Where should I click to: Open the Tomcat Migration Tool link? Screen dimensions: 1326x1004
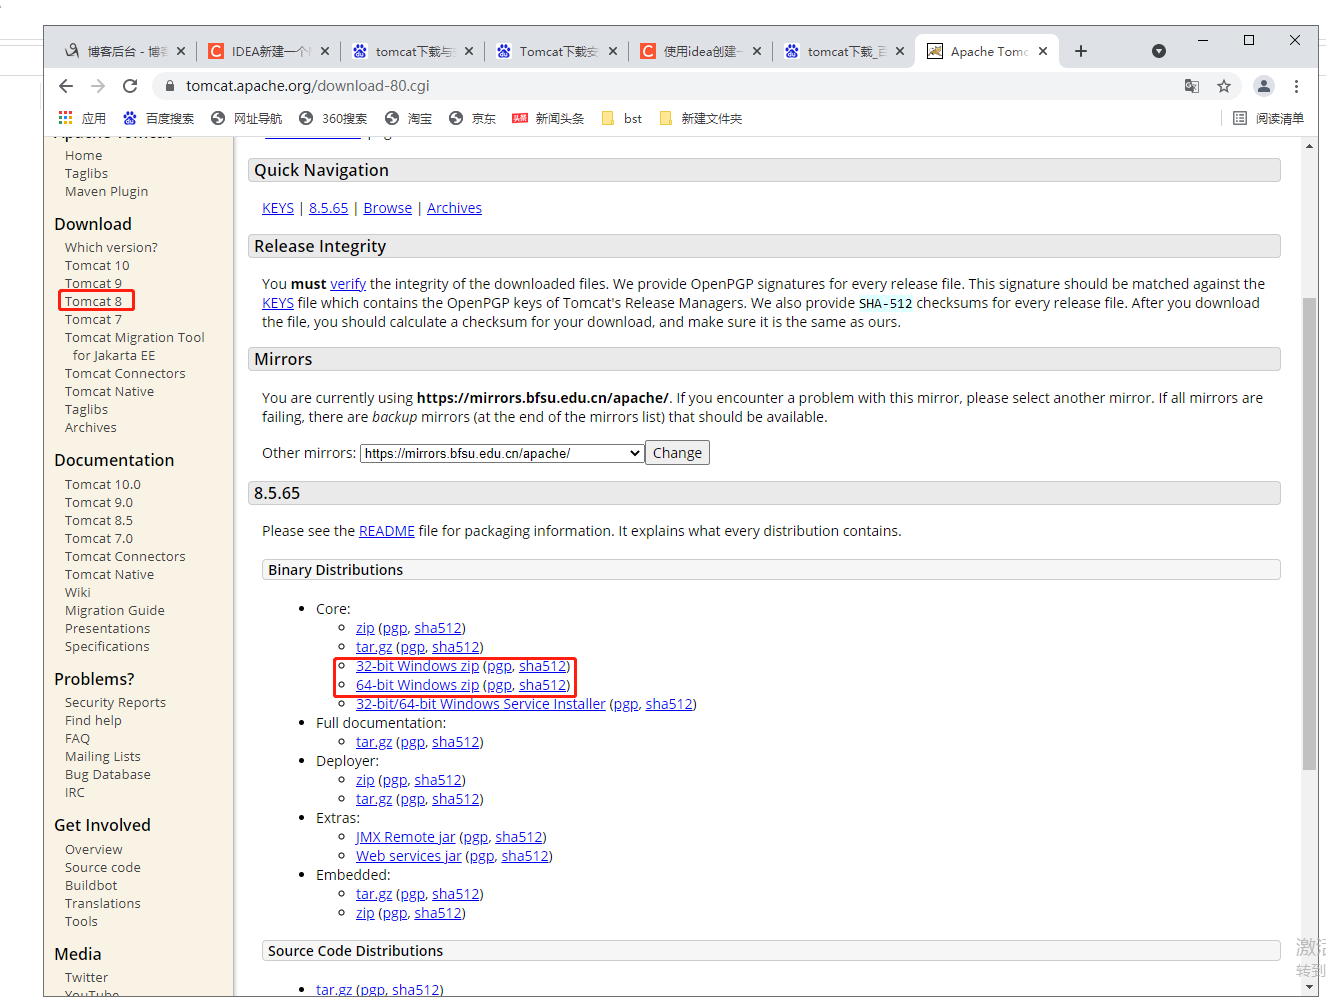pos(135,346)
